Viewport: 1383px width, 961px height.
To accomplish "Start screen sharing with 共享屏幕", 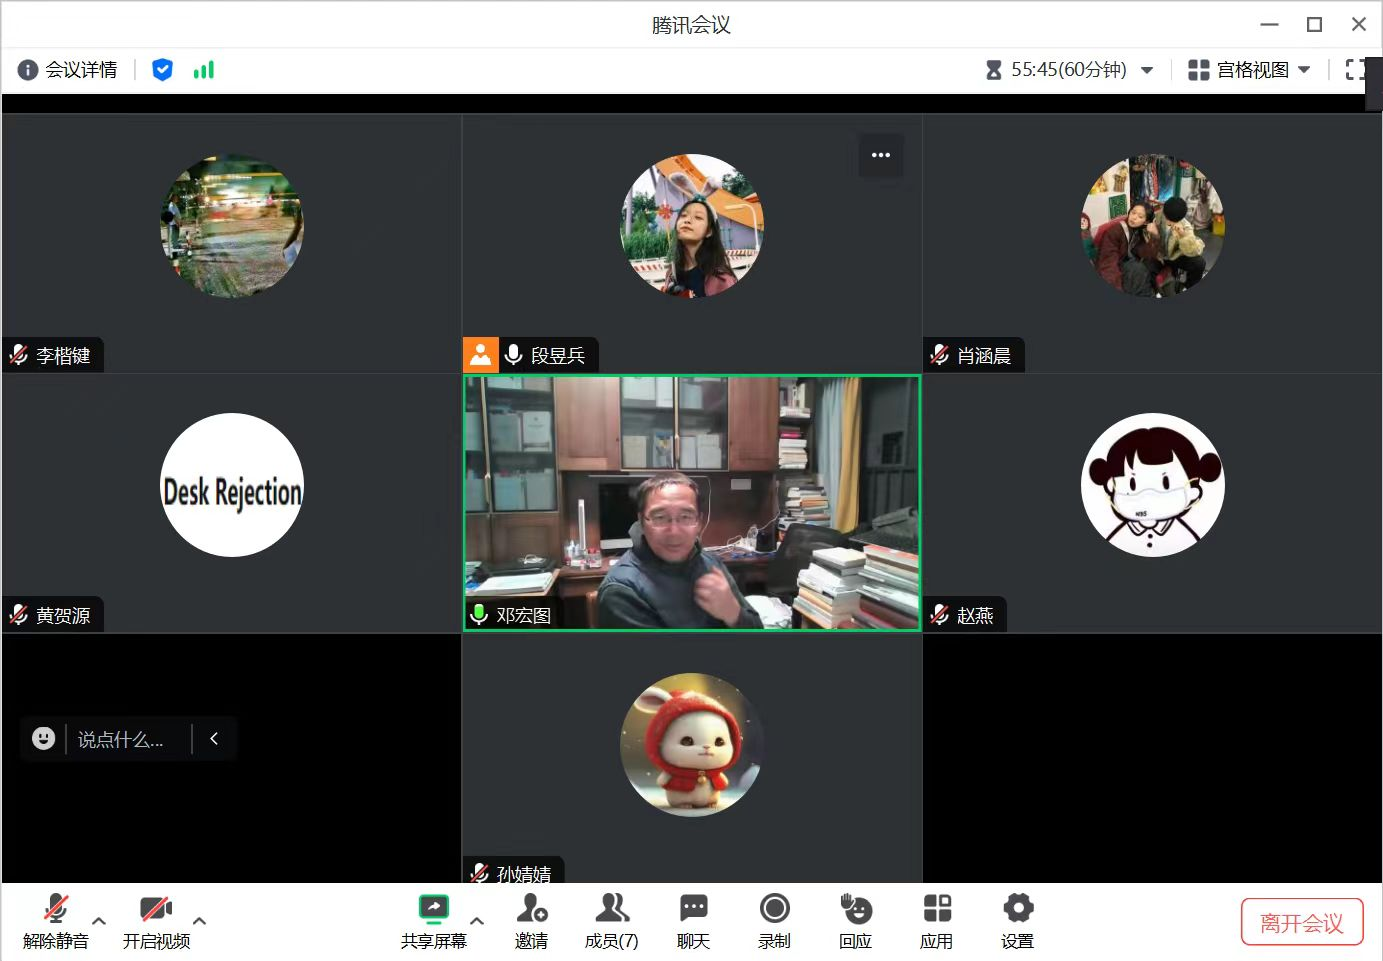I will [x=434, y=921].
